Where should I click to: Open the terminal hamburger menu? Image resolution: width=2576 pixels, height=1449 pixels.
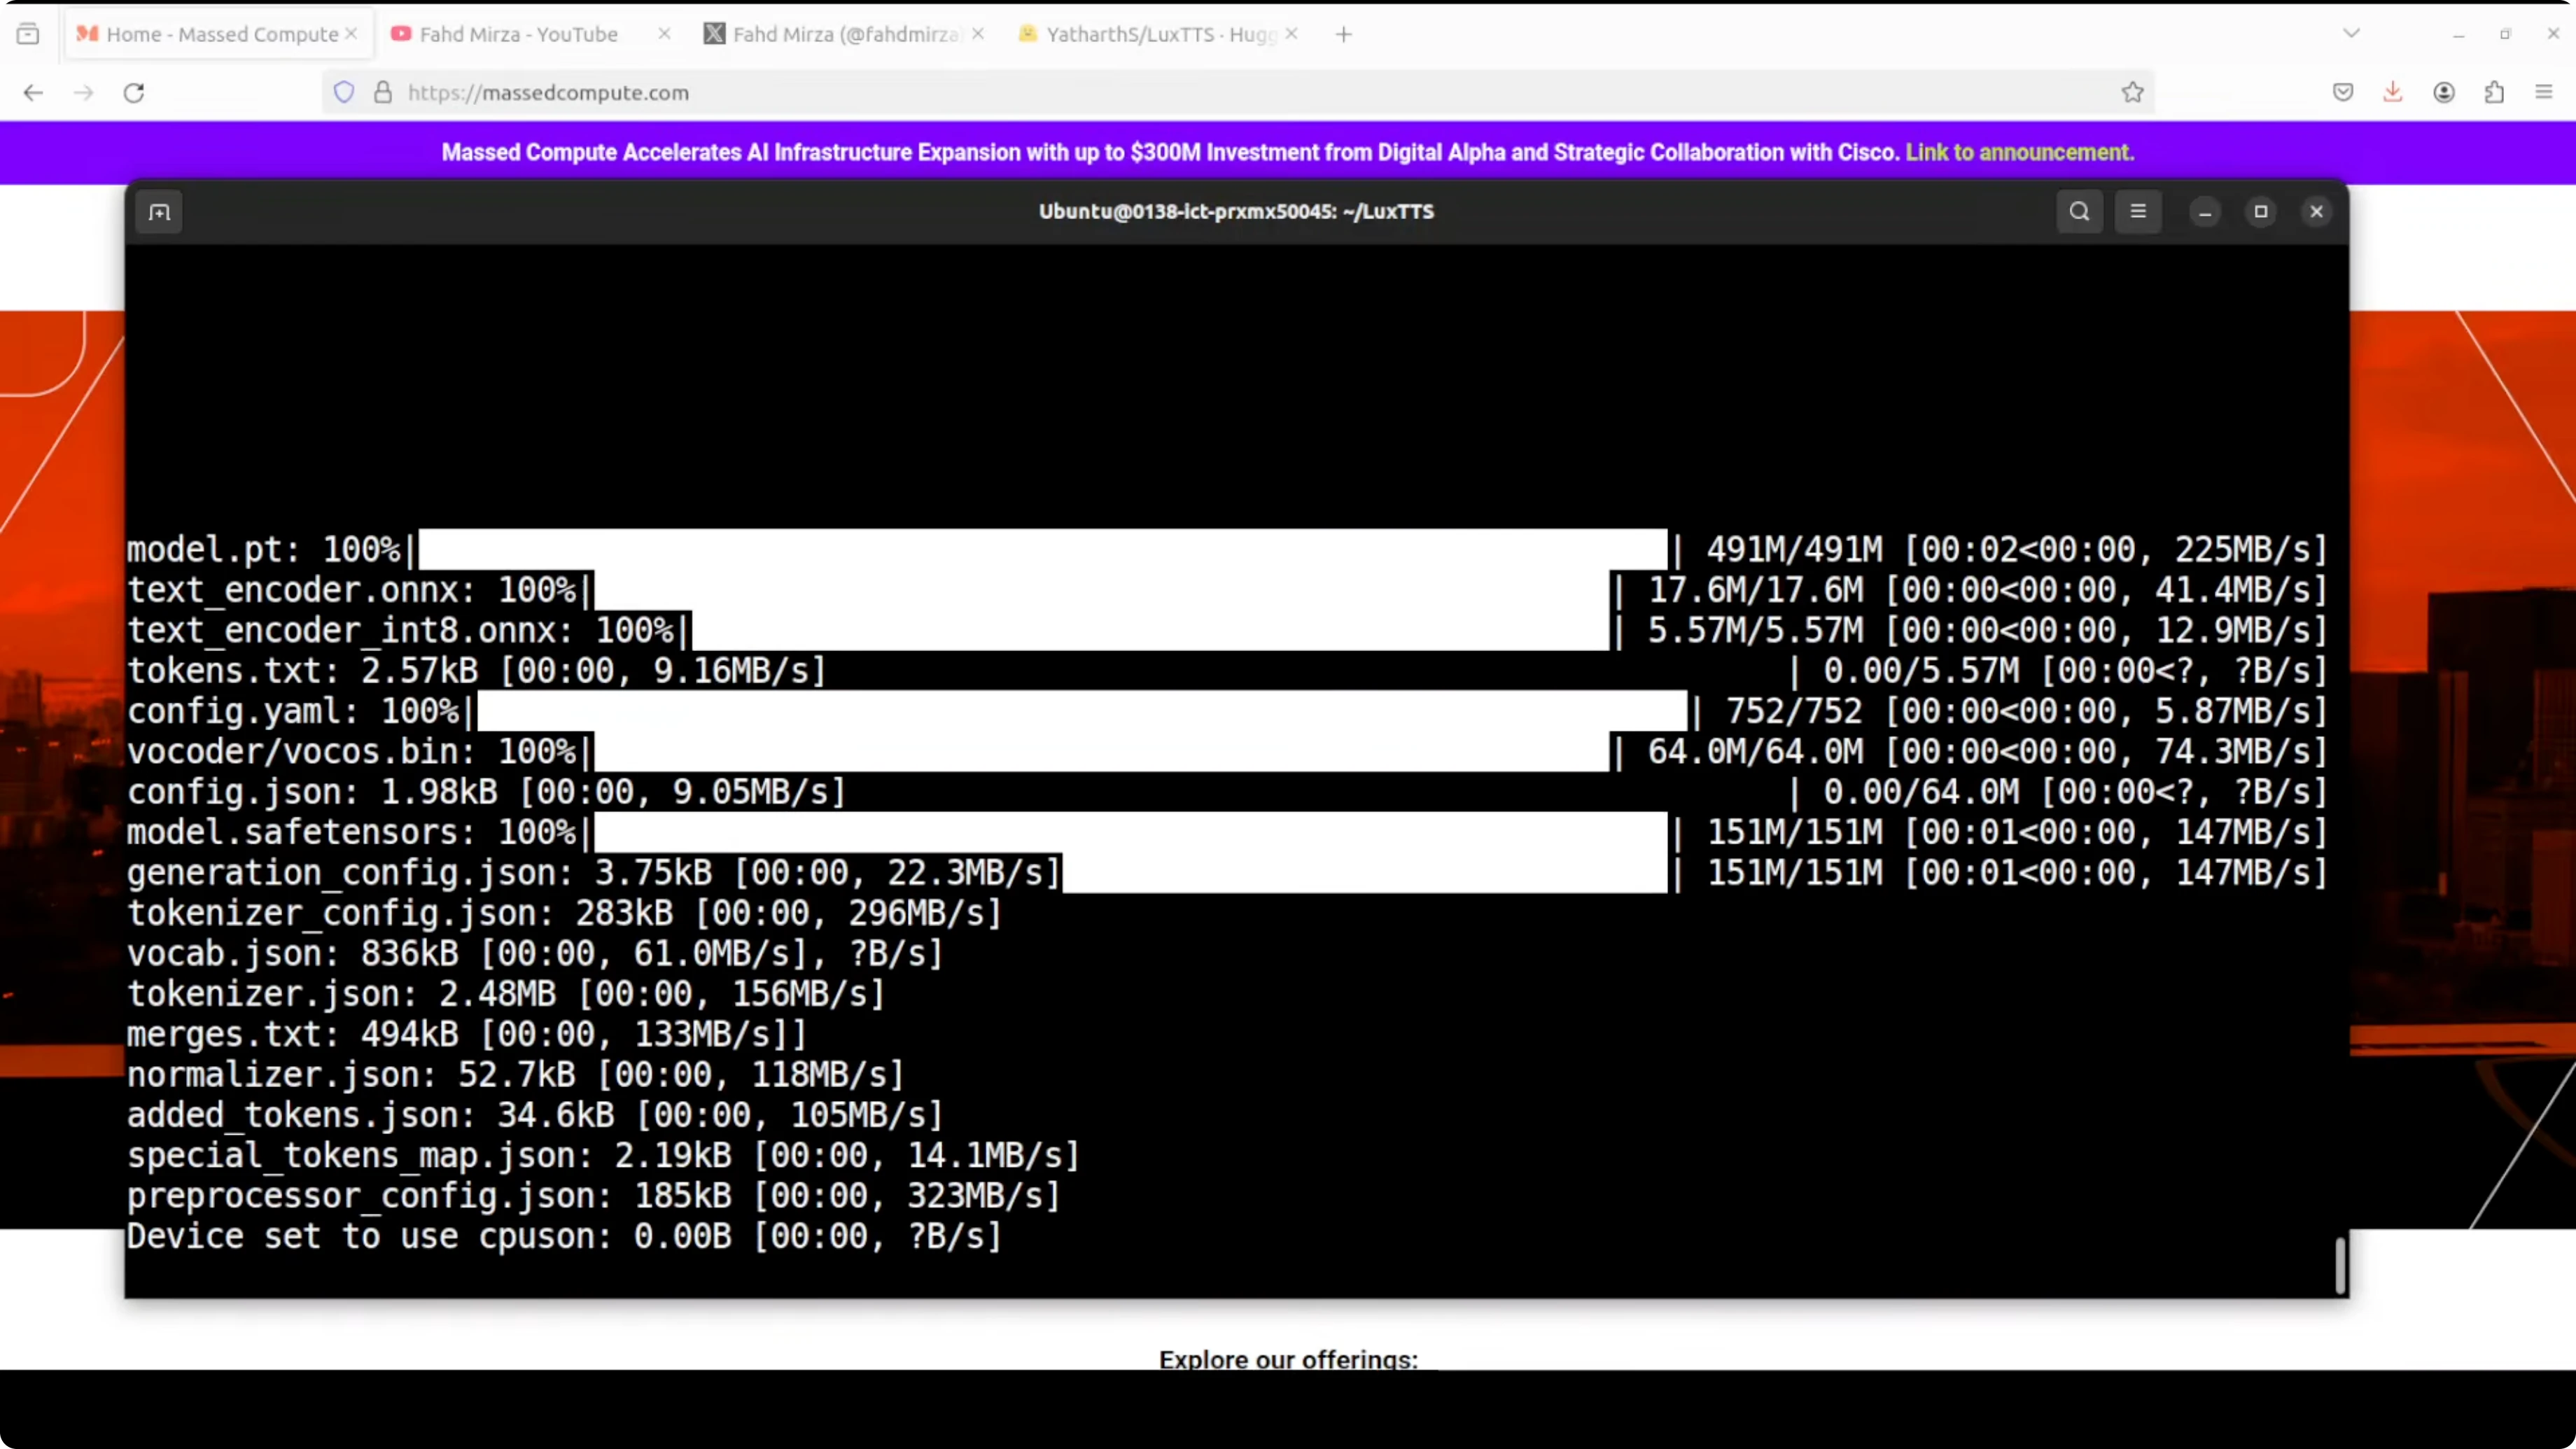(x=2138, y=212)
